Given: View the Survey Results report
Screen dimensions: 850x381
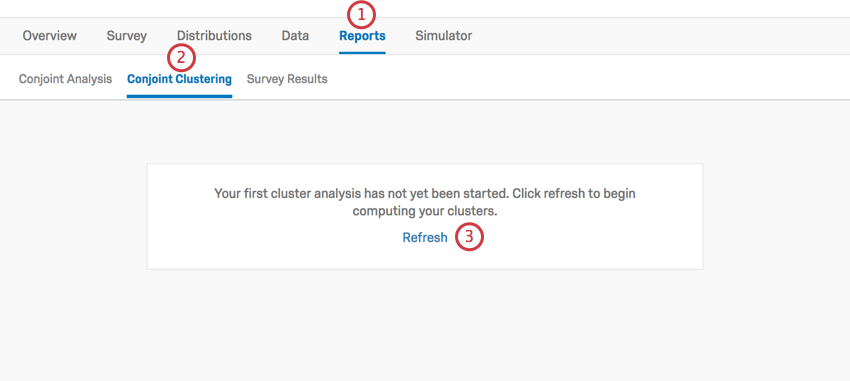Looking at the screenshot, I should coord(287,79).
